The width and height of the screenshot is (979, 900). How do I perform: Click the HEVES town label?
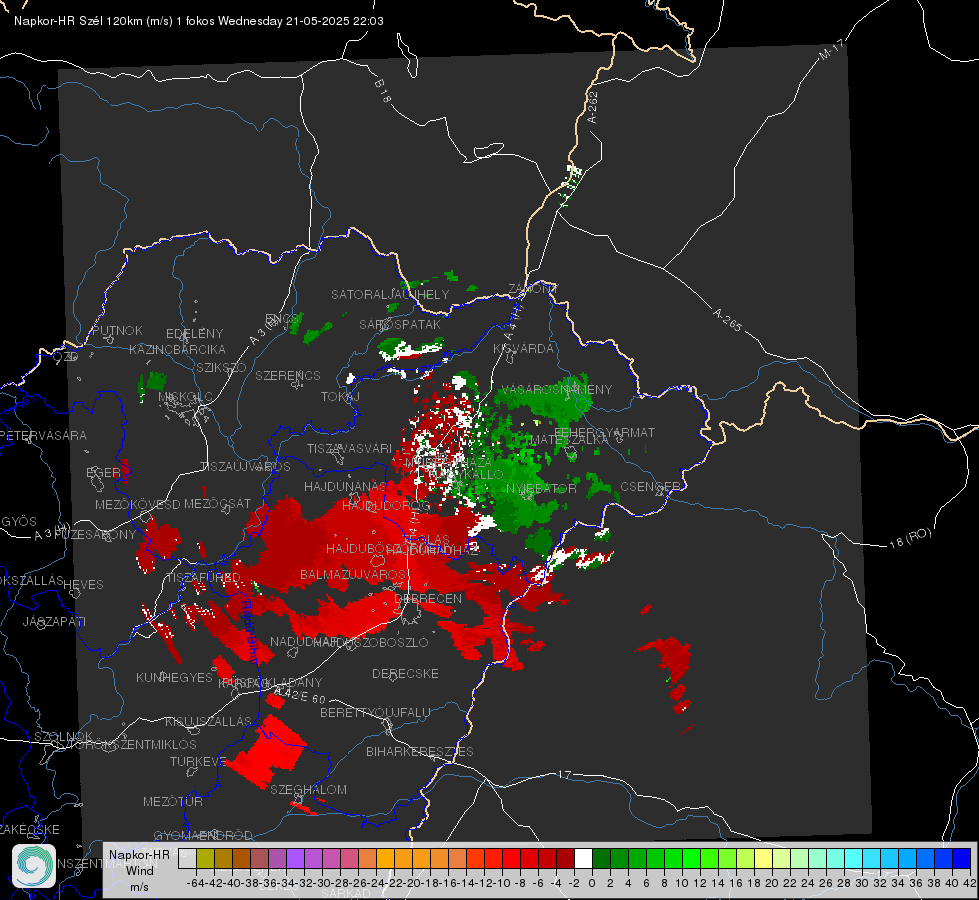pyautogui.click(x=83, y=585)
